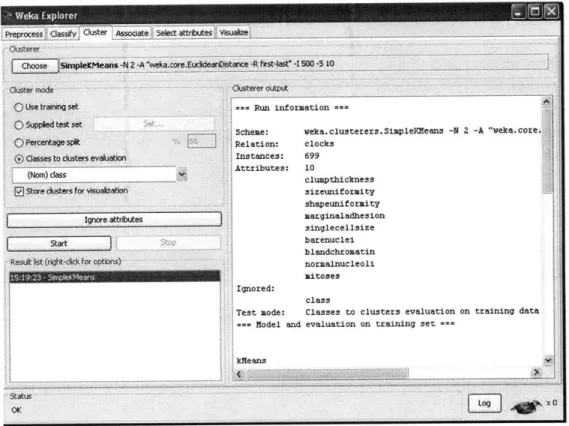The image size is (569, 426).
Task: Click the Weka Explorer title bar icon
Action: coord(8,15)
